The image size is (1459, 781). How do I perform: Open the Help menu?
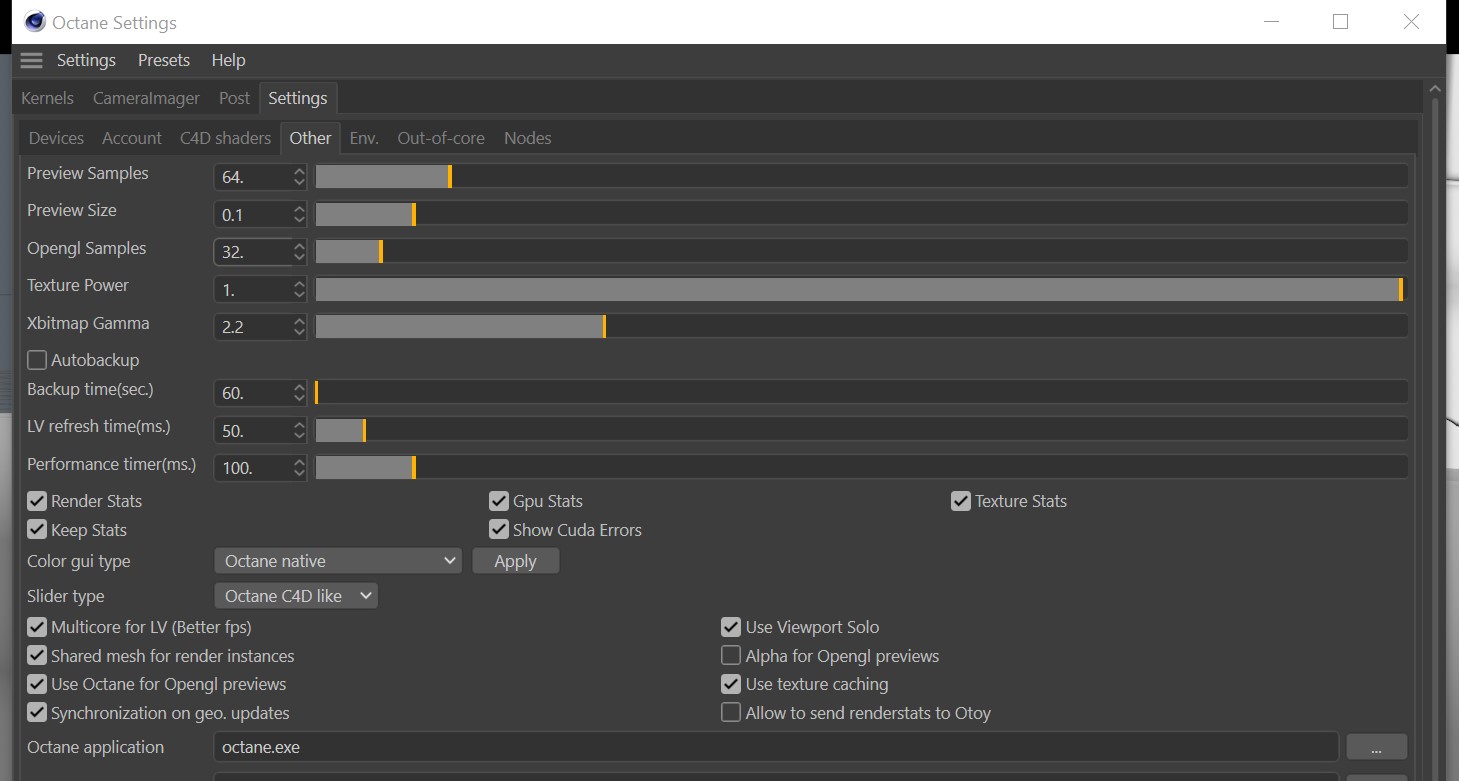pyautogui.click(x=228, y=60)
